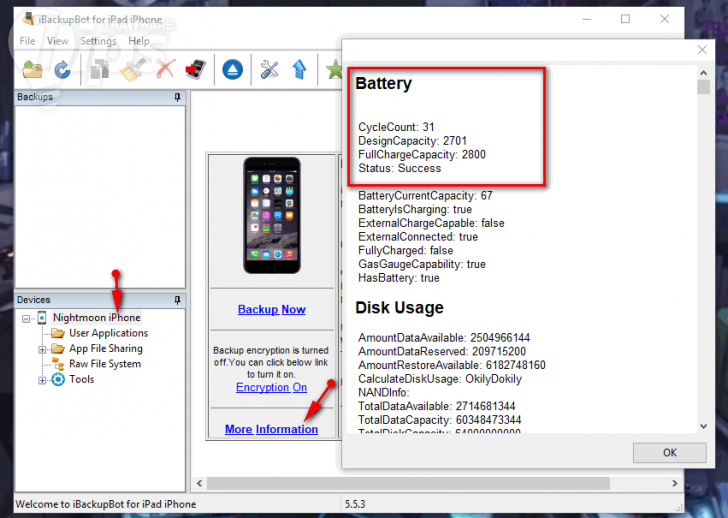Image resolution: width=728 pixels, height=518 pixels.
Task: Pin the Backups panel
Action: coord(177,97)
